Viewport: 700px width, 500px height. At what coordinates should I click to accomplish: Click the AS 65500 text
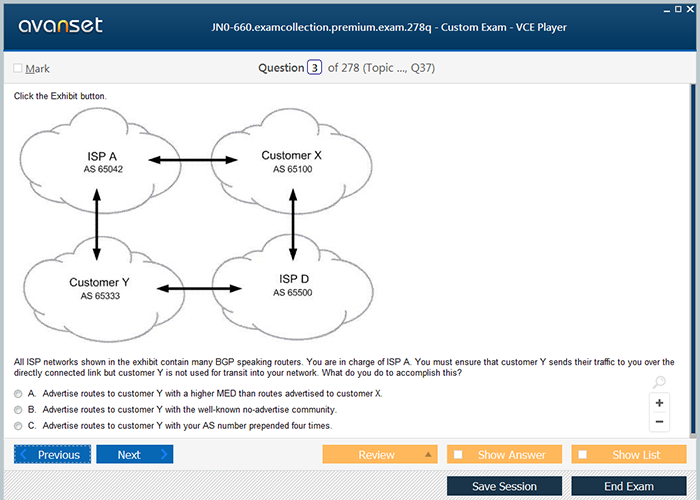coord(292,293)
